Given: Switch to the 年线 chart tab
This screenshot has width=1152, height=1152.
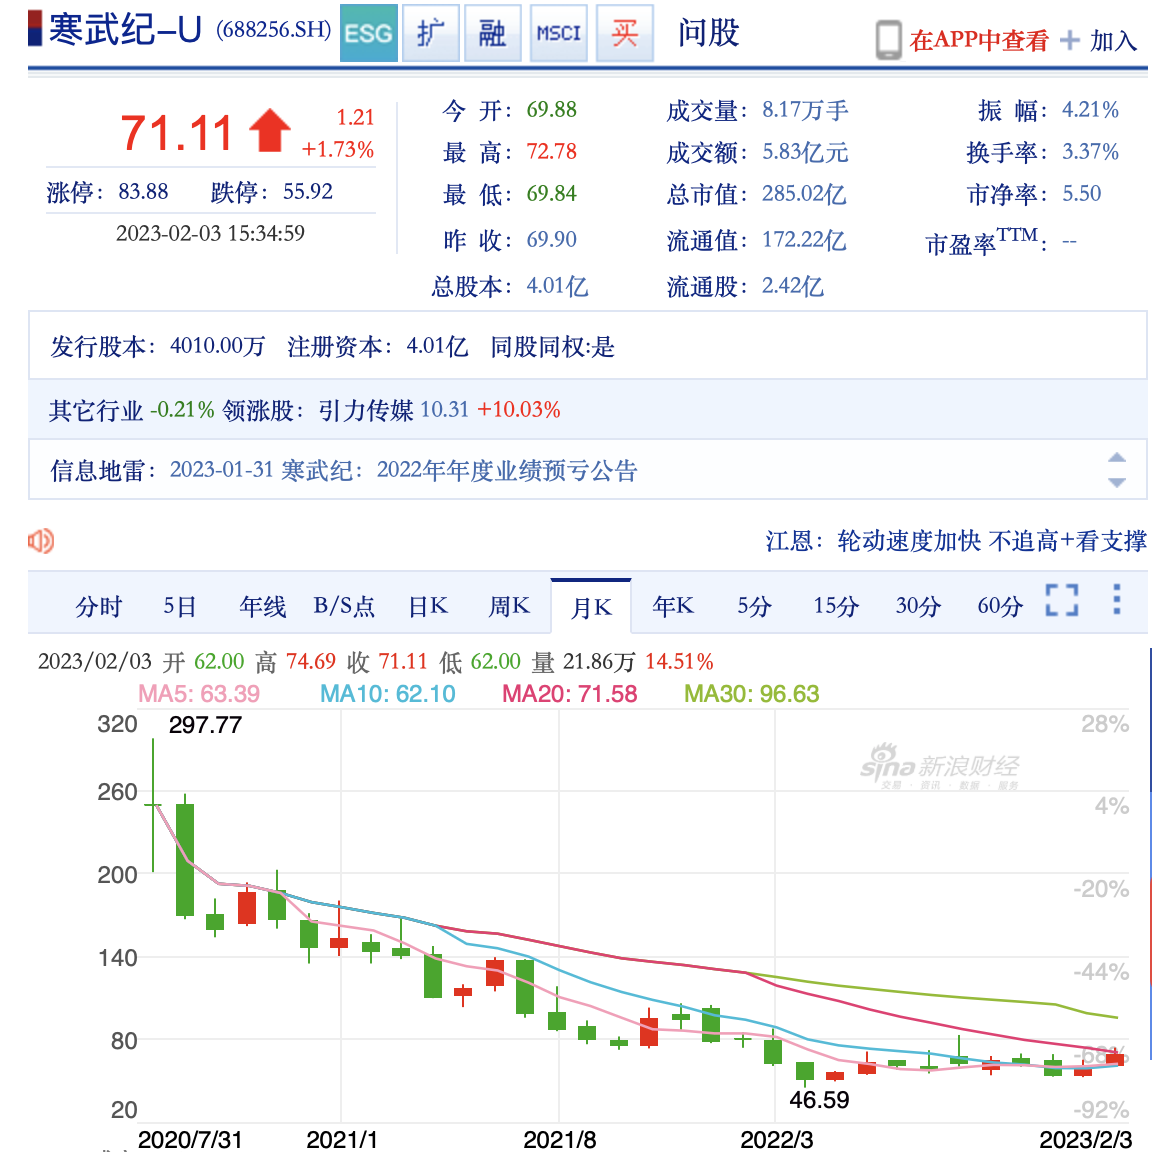Looking at the screenshot, I should tap(262, 607).
